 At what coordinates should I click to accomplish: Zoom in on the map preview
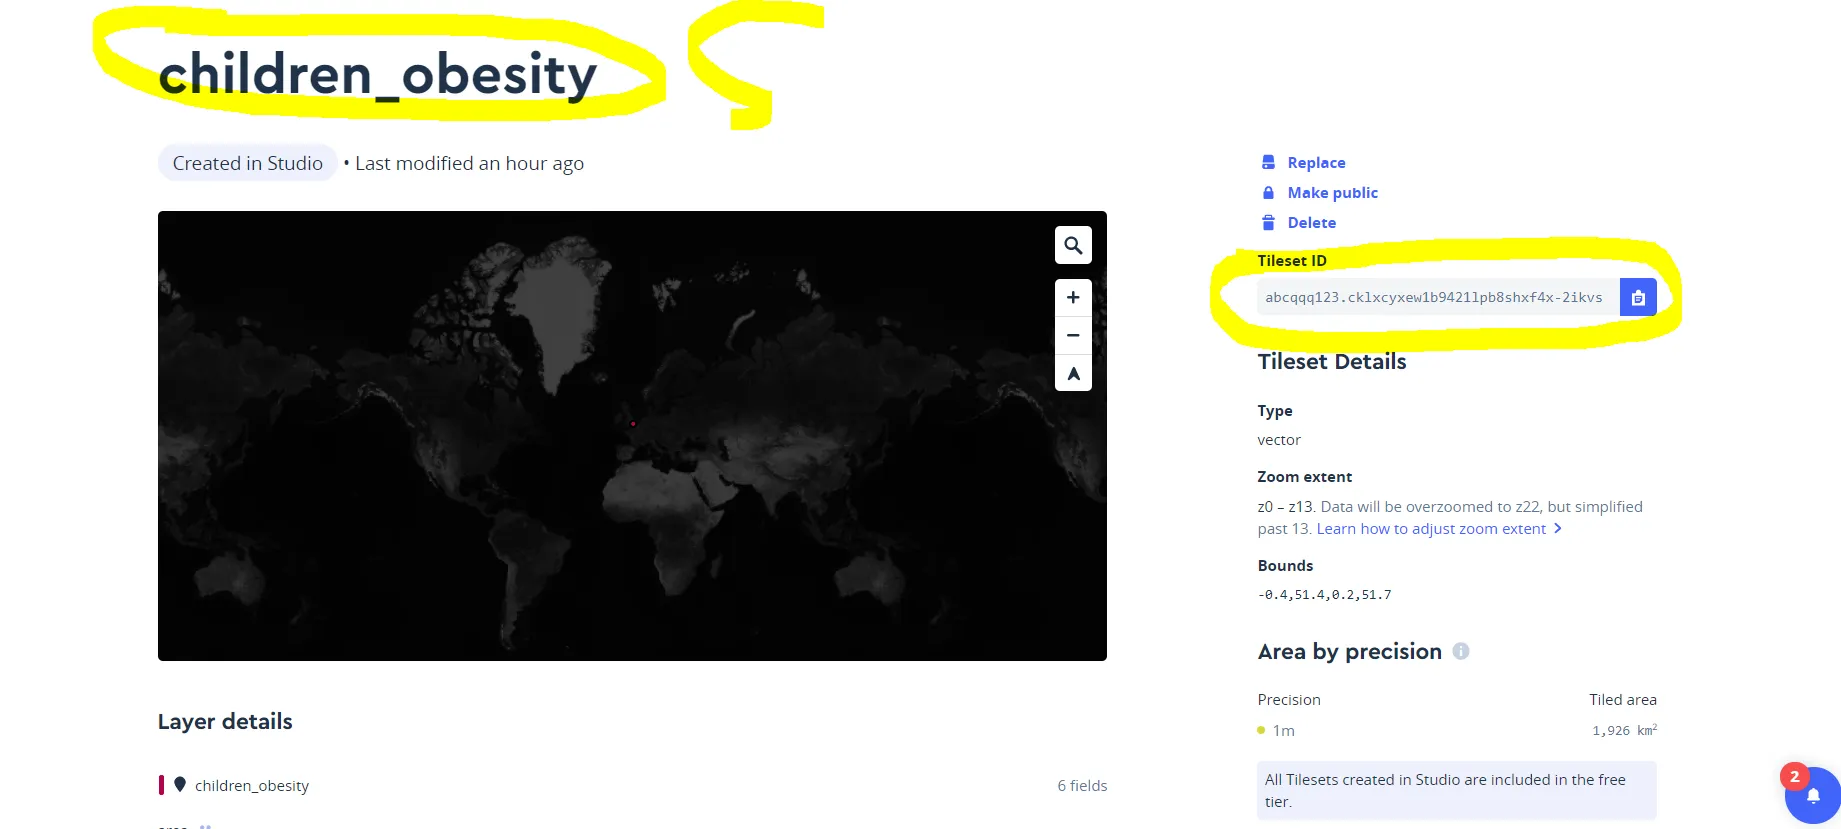(1073, 297)
